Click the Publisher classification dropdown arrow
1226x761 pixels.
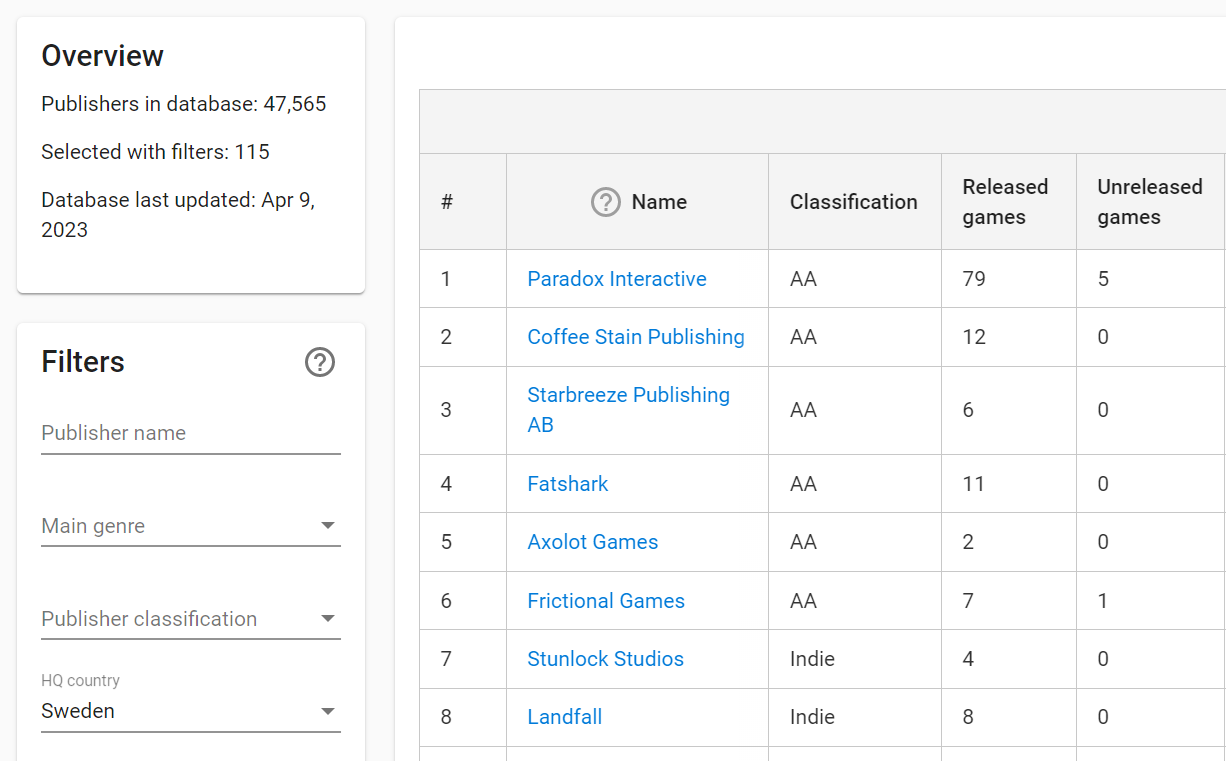point(328,618)
